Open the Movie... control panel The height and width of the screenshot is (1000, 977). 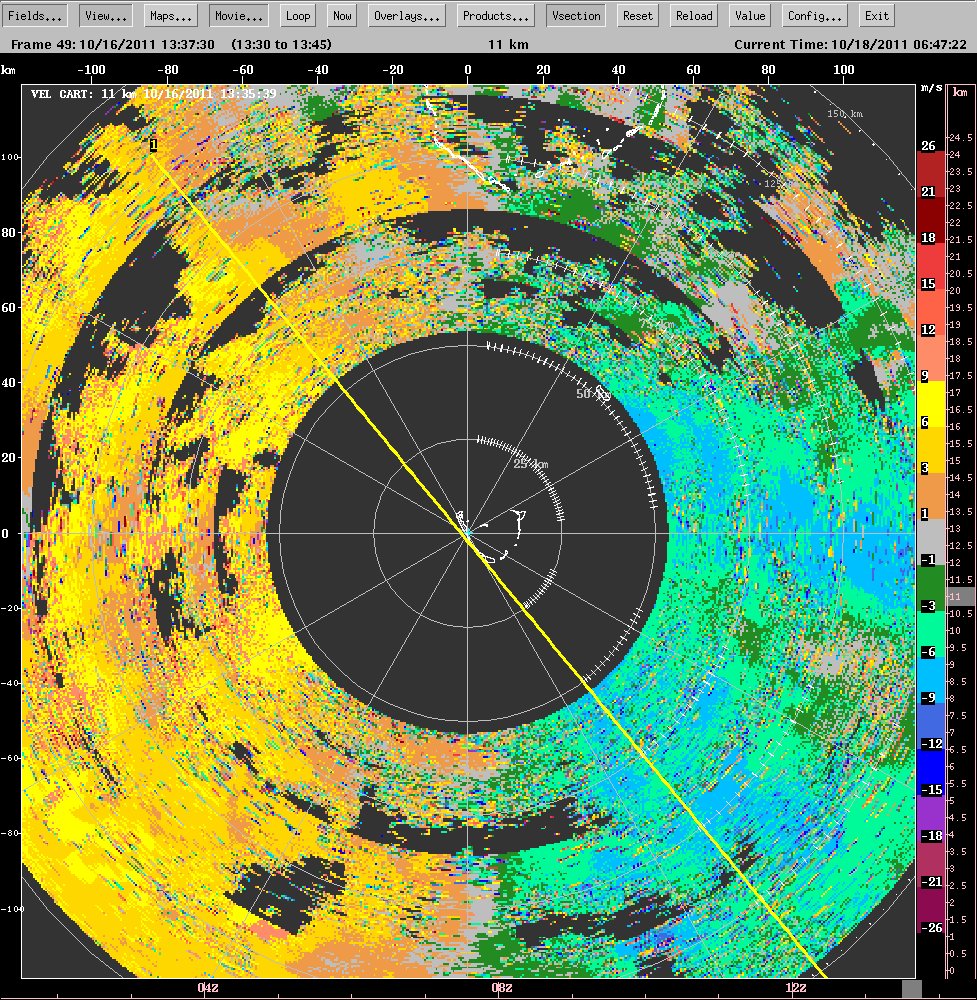click(239, 16)
